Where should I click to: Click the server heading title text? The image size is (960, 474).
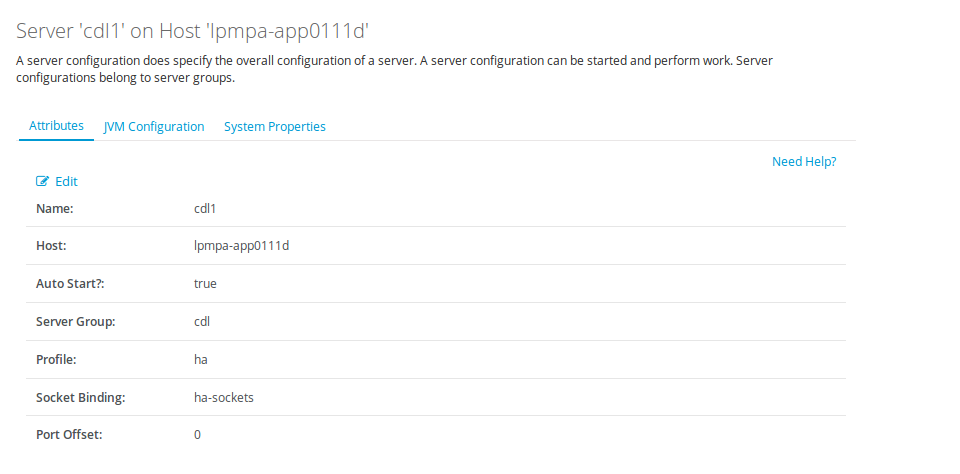pyautogui.click(x=200, y=30)
